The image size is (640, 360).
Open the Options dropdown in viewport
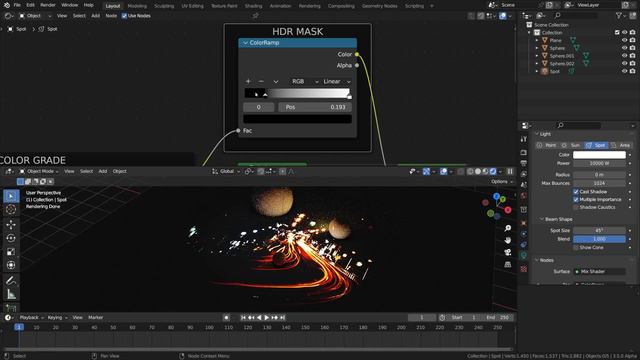point(501,182)
